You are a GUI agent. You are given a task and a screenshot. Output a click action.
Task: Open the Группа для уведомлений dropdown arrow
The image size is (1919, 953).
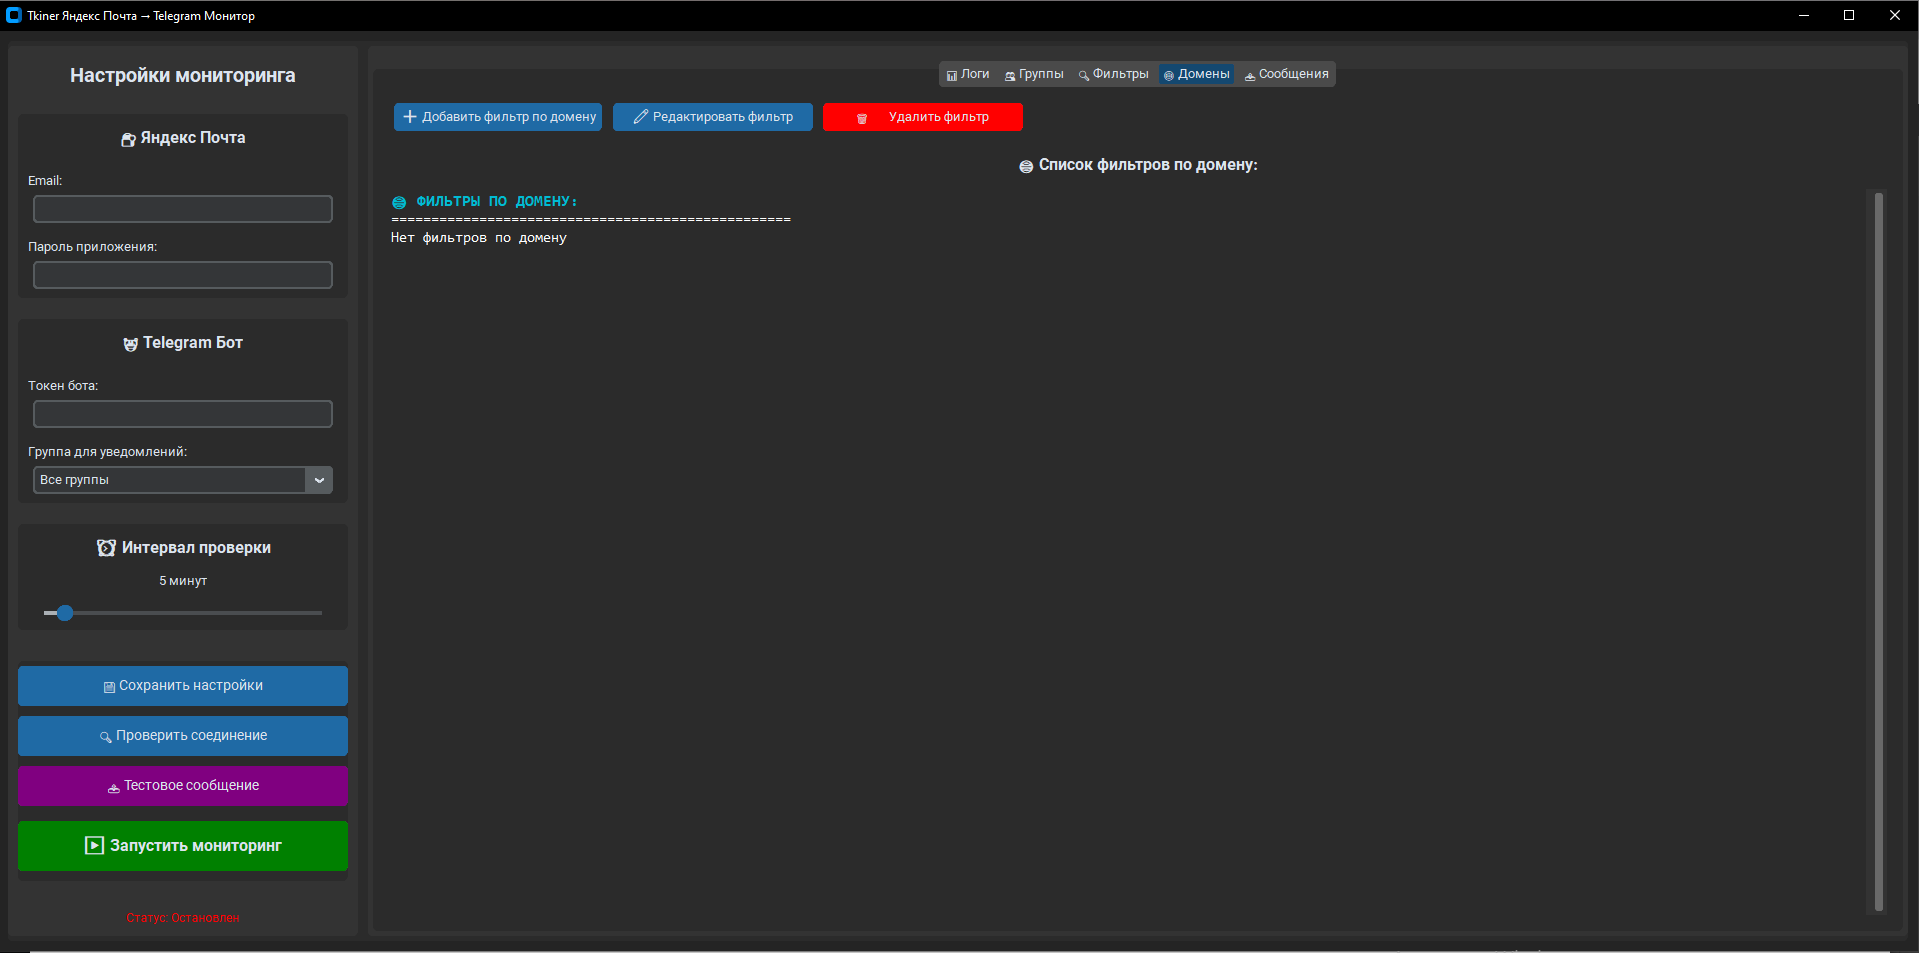coord(319,480)
